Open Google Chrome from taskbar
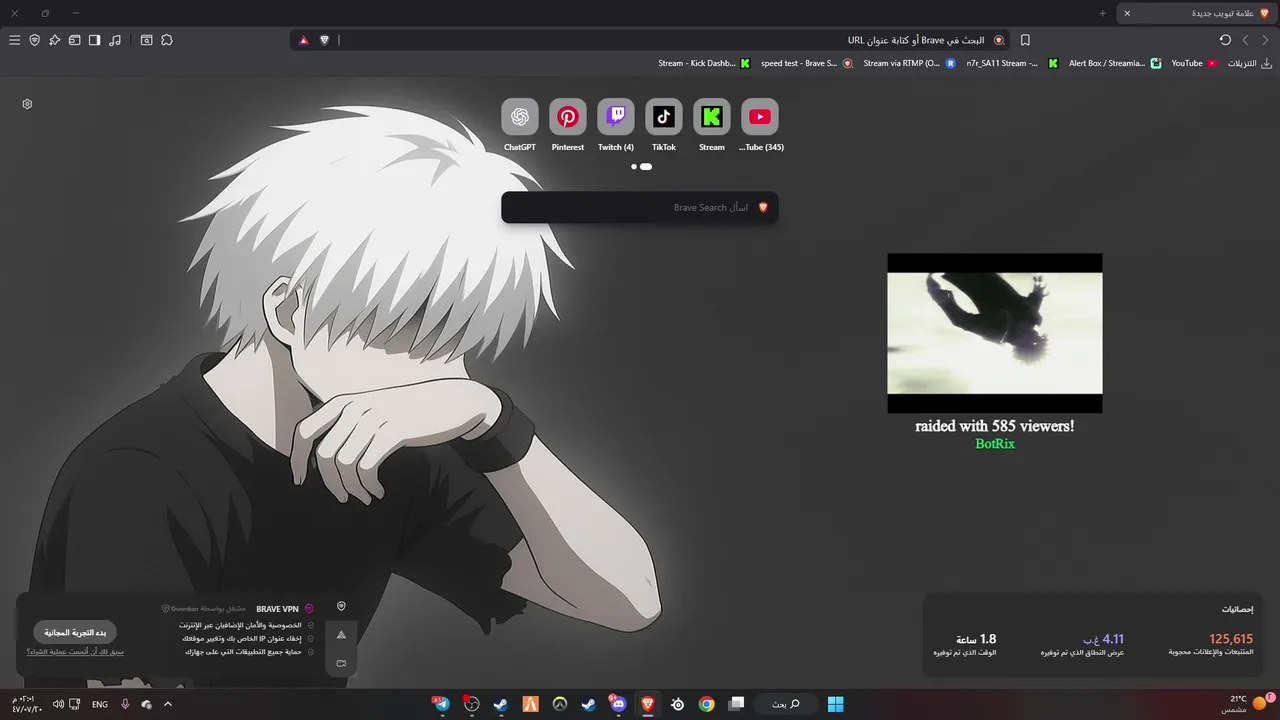Screen dimensions: 1280x720 [x=707, y=704]
